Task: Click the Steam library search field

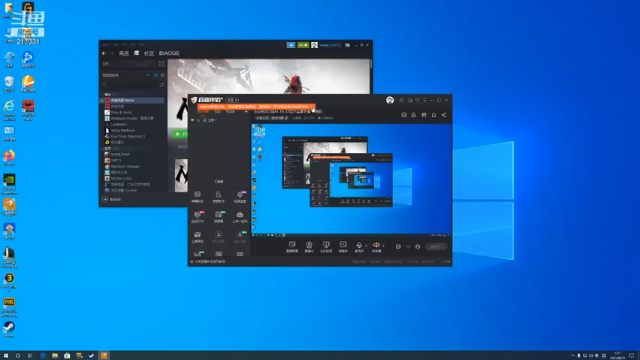Action: (129, 84)
